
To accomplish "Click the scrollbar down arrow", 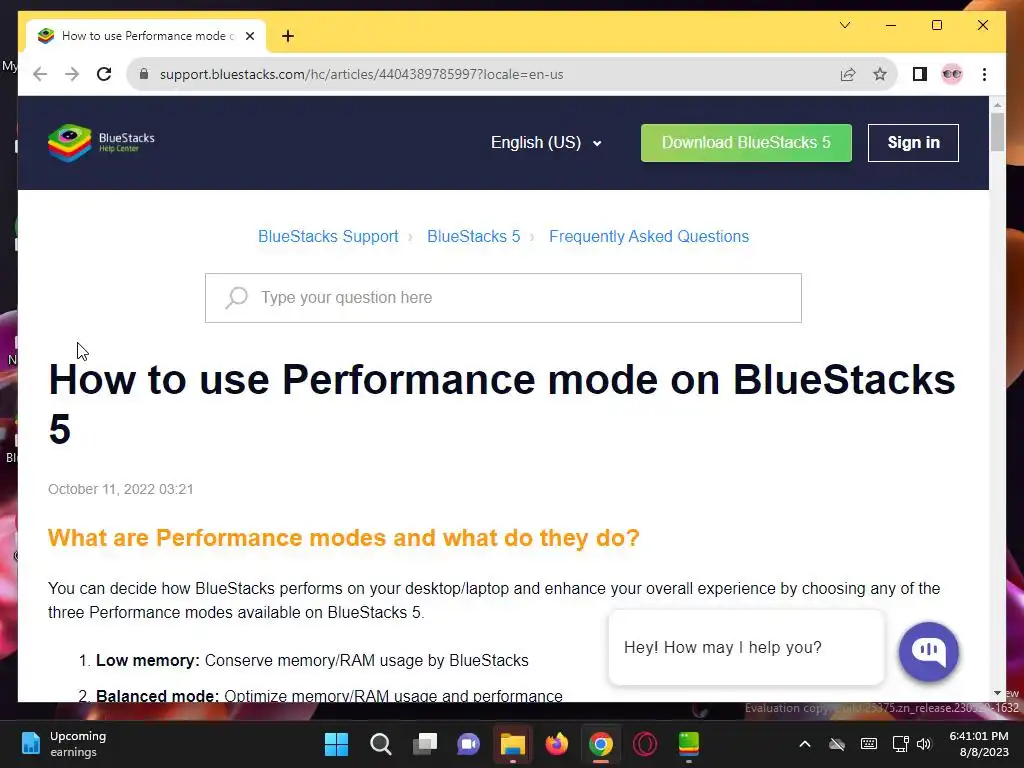I will 997,693.
